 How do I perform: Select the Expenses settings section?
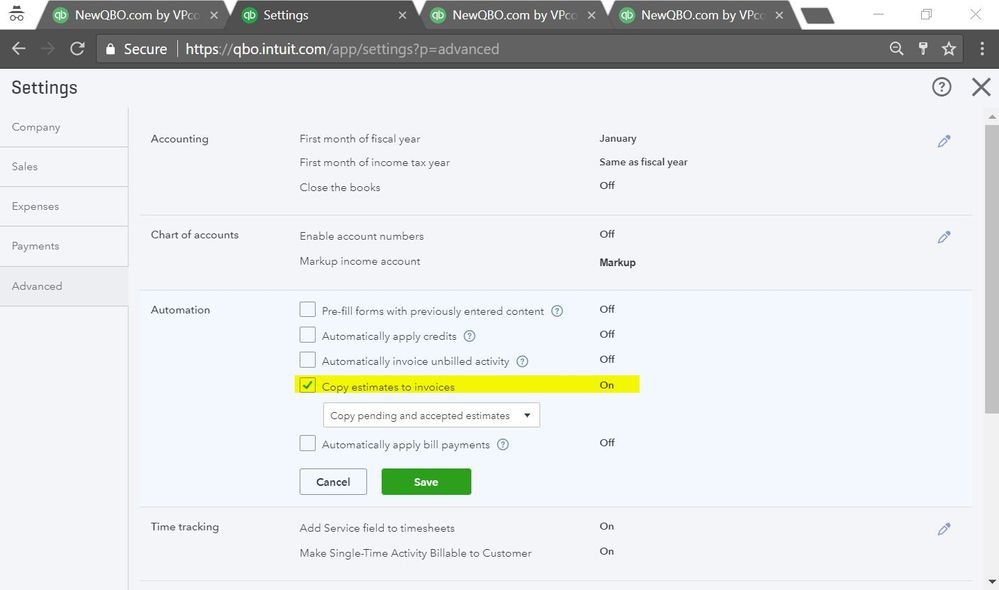click(35, 206)
